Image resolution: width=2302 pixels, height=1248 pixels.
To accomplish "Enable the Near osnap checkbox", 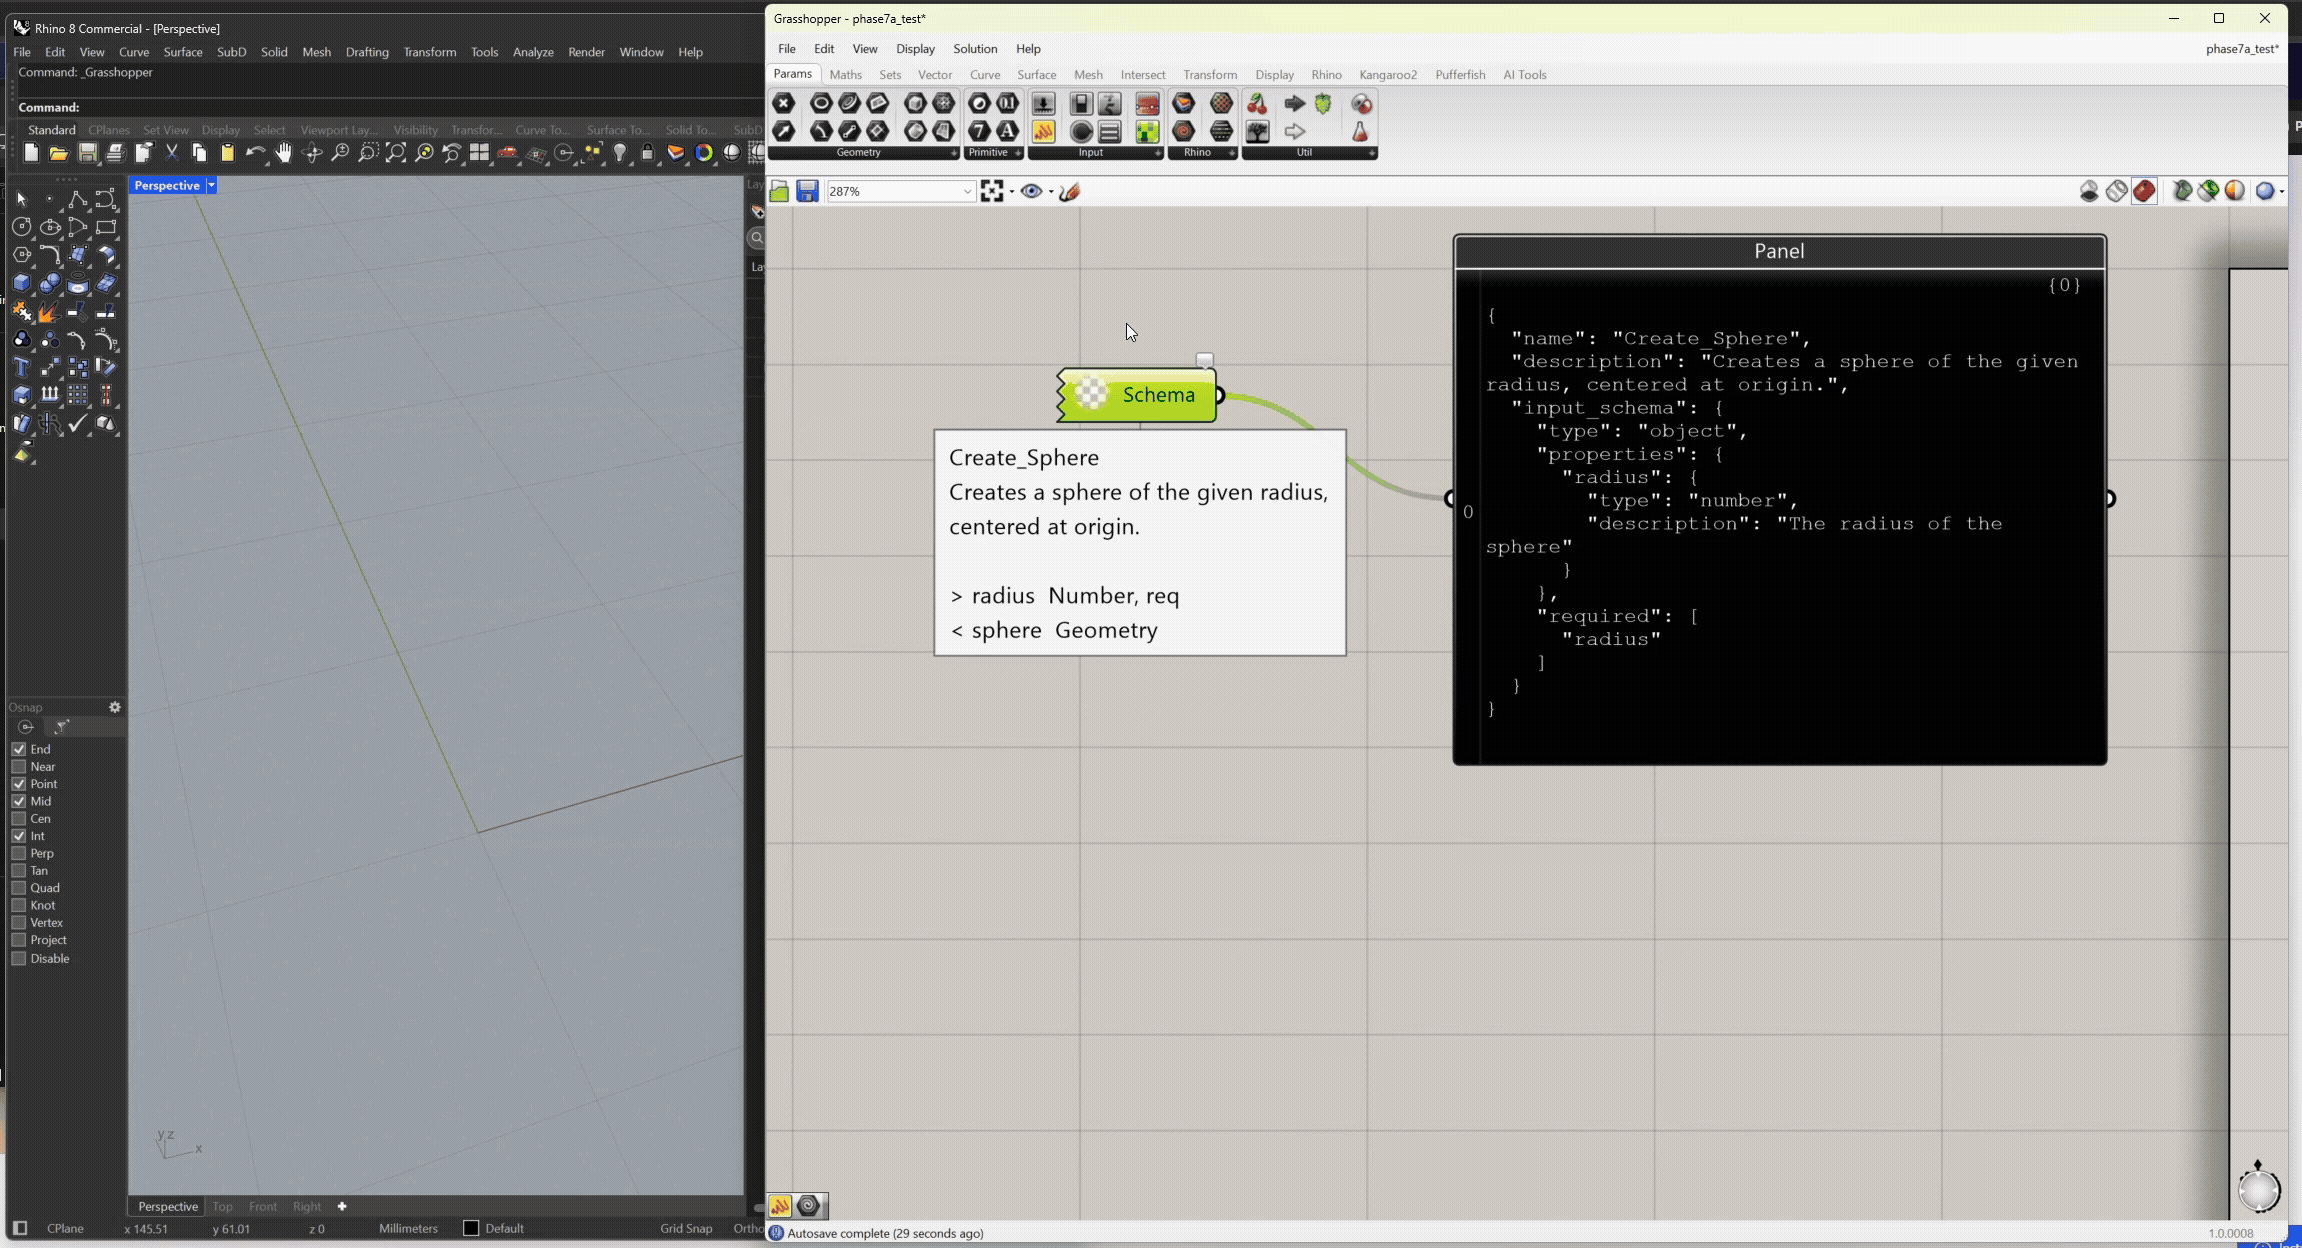I will tap(19, 767).
